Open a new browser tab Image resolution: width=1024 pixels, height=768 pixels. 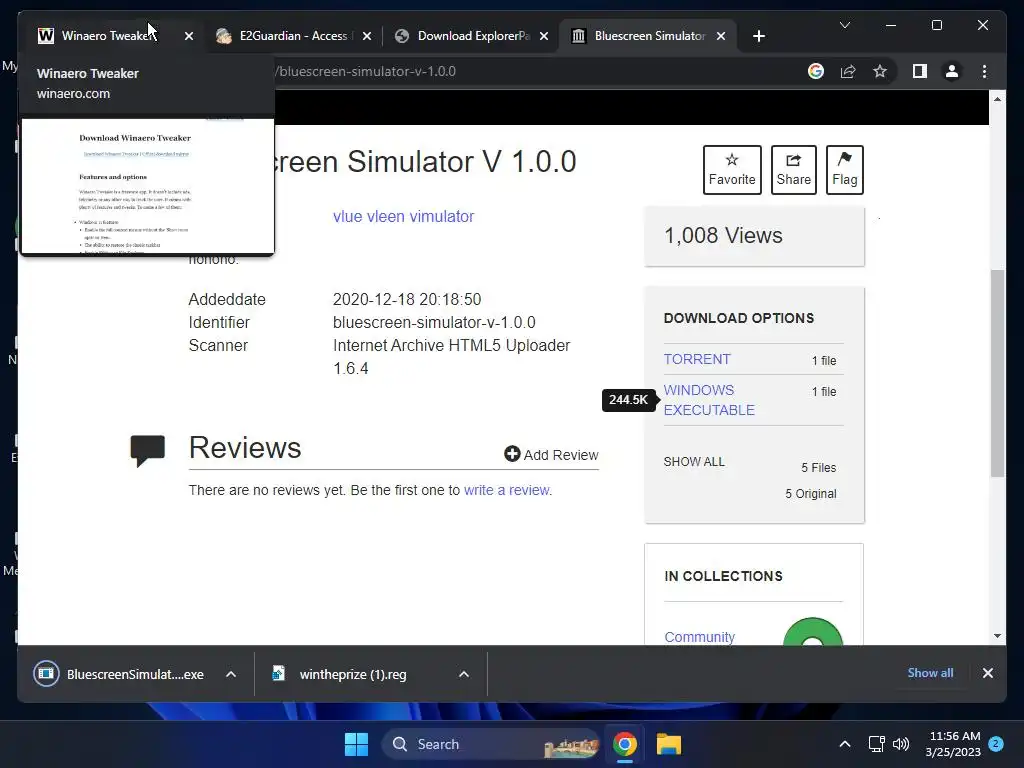(x=758, y=36)
